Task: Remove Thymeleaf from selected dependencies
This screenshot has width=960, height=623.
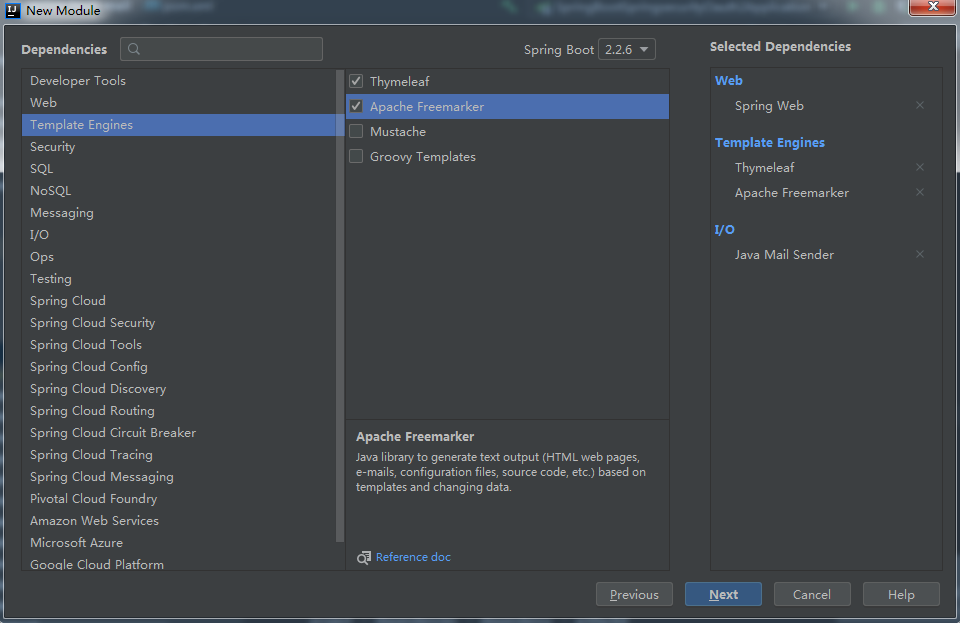Action: [x=920, y=167]
